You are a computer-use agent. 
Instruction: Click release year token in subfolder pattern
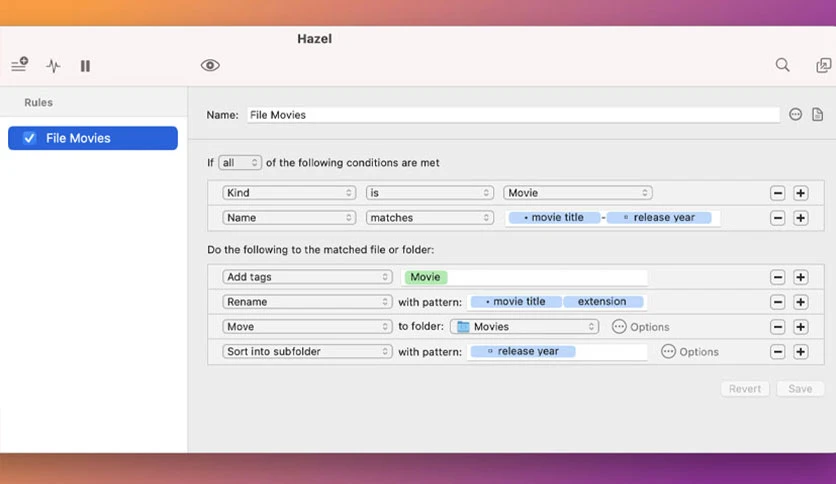coord(523,351)
